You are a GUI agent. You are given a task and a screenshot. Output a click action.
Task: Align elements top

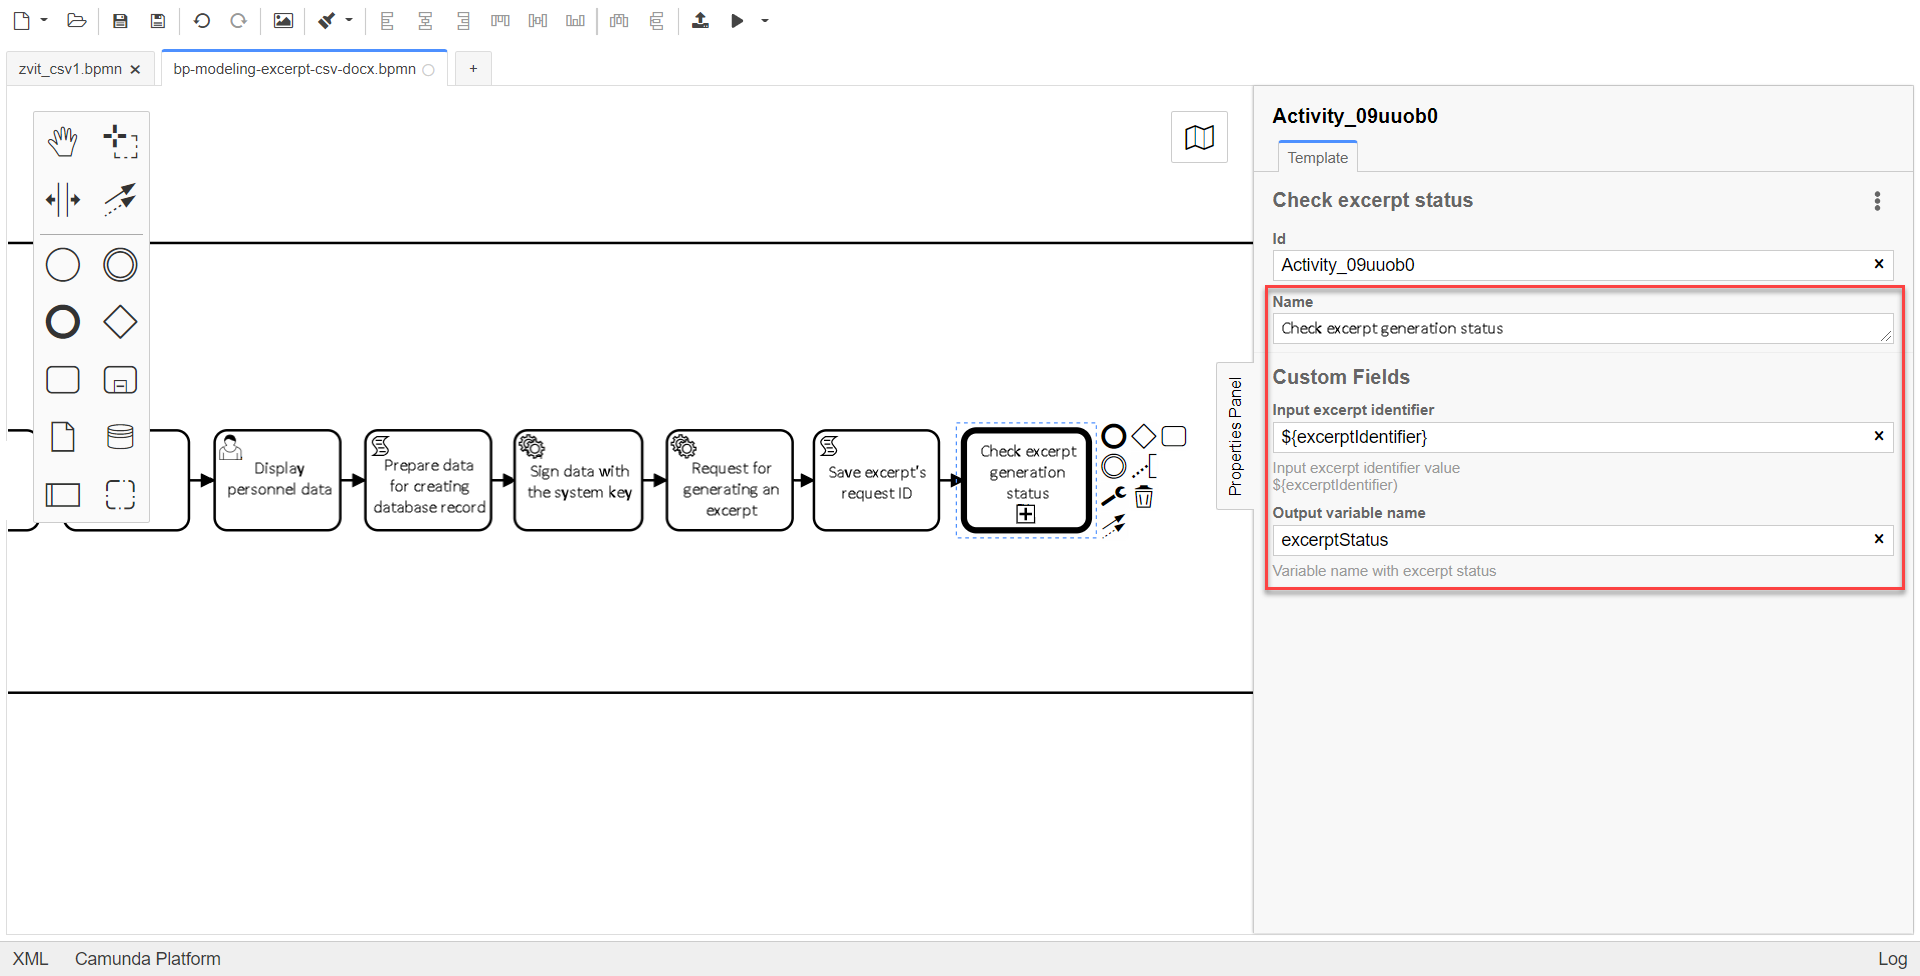[x=500, y=20]
